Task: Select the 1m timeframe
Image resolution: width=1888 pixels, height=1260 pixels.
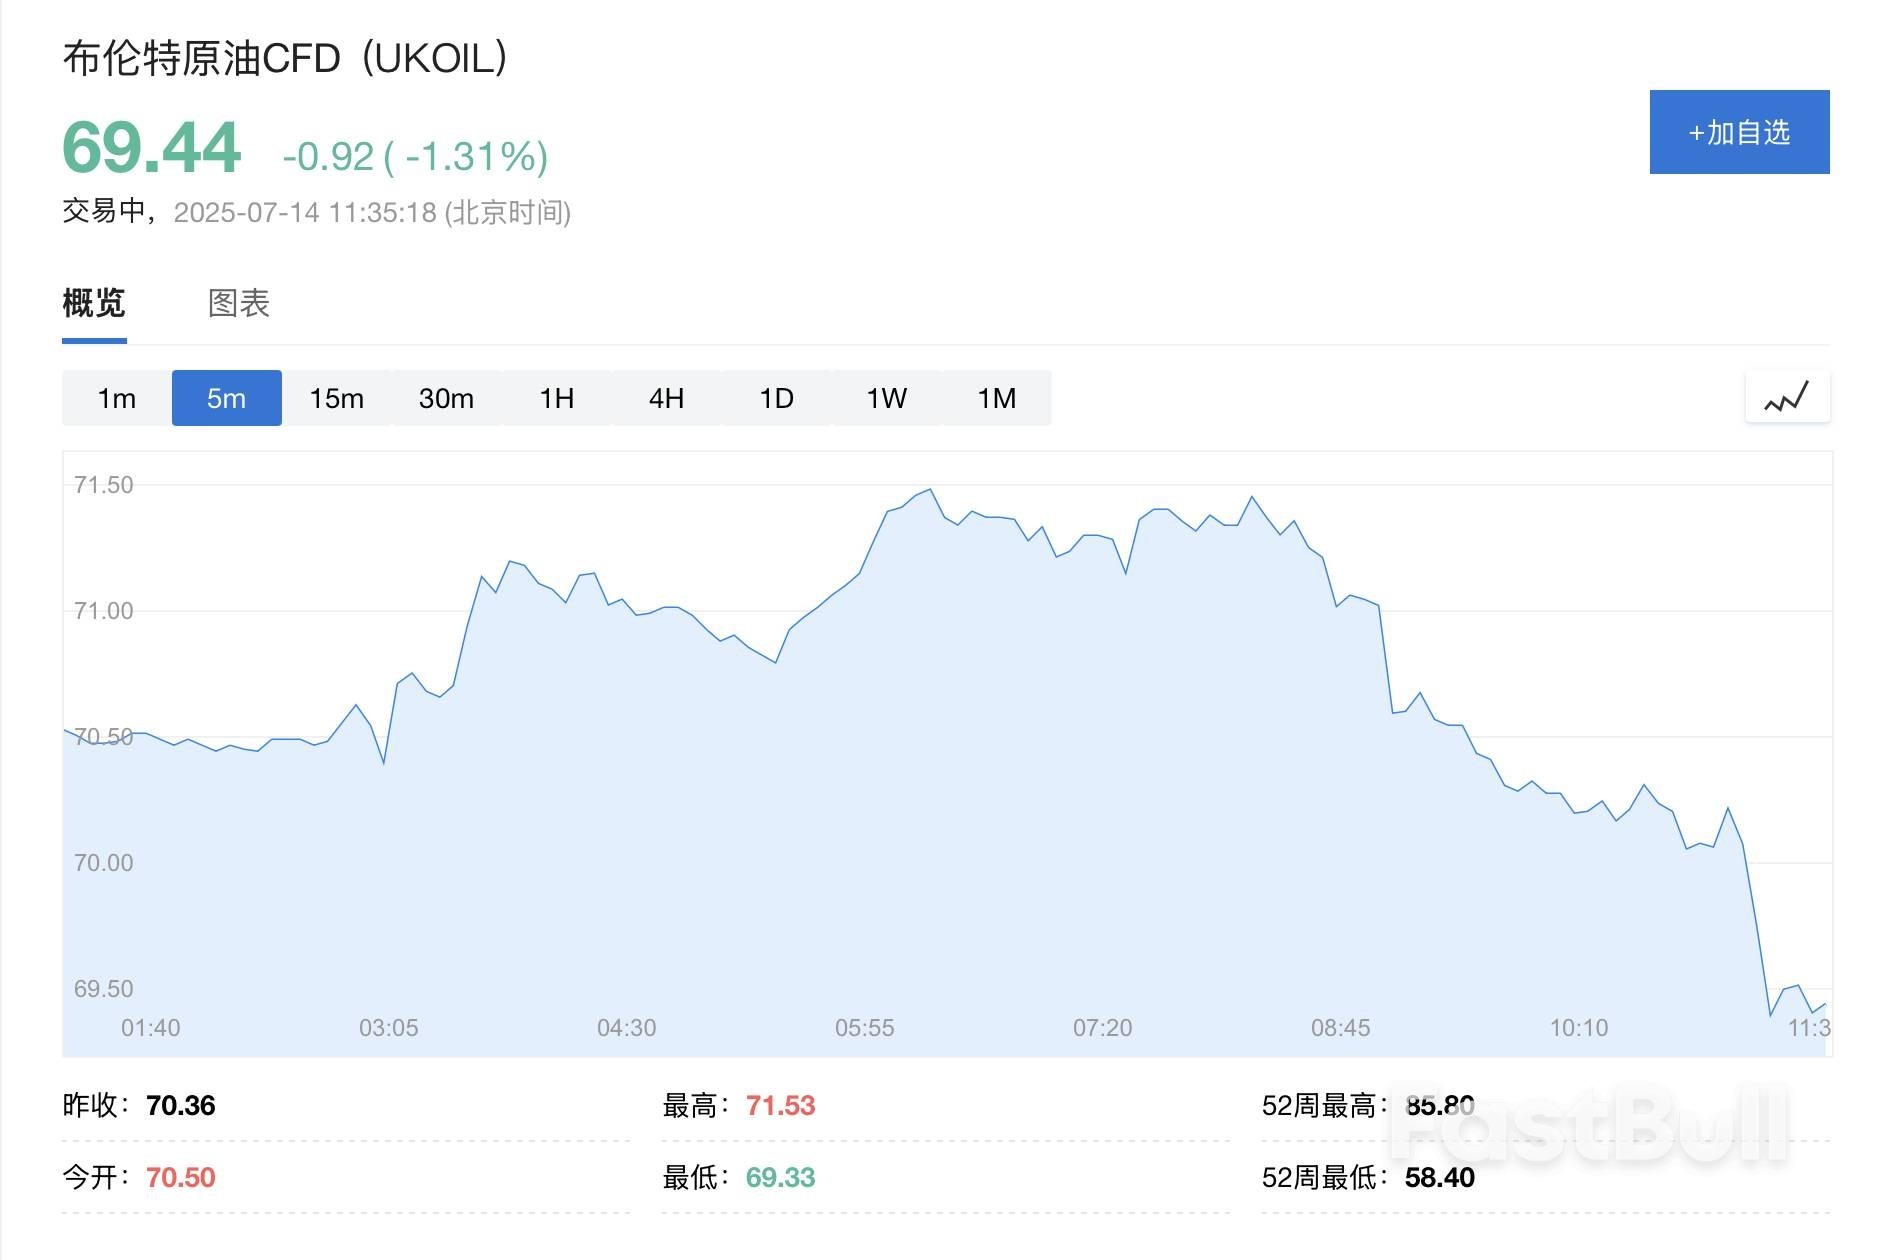Action: point(117,398)
